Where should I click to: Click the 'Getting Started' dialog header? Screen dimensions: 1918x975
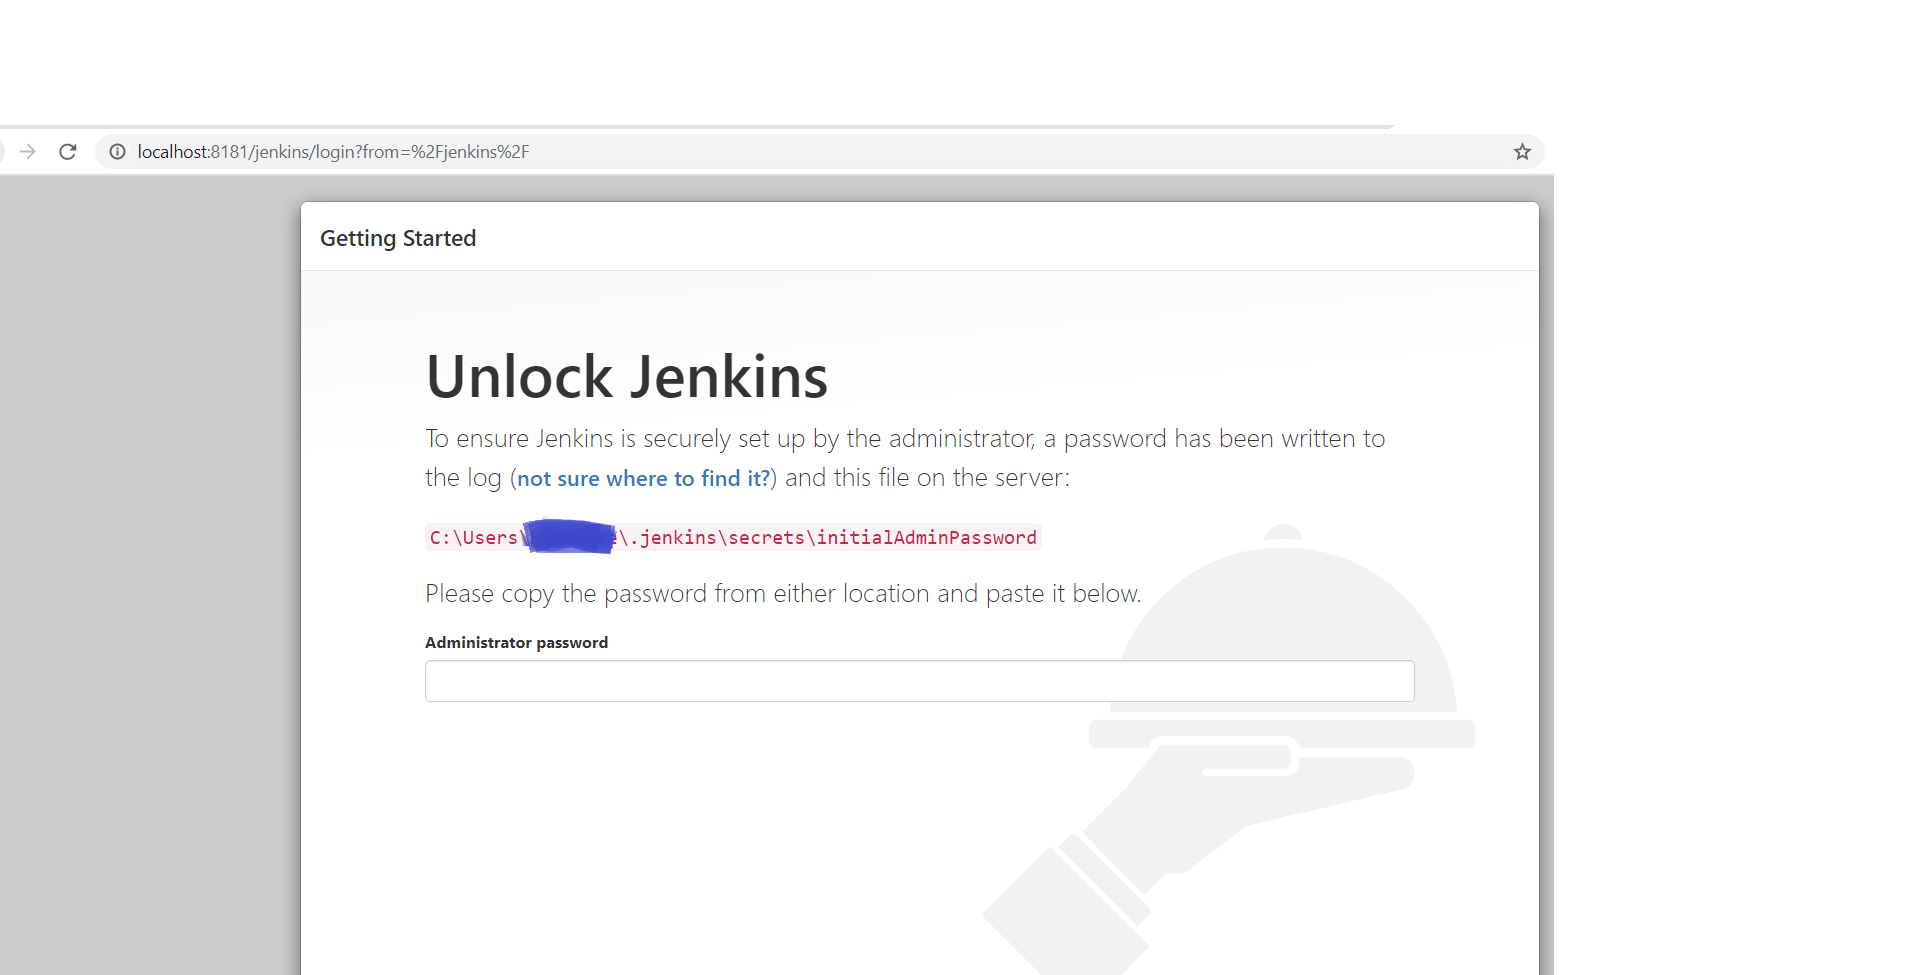(398, 238)
